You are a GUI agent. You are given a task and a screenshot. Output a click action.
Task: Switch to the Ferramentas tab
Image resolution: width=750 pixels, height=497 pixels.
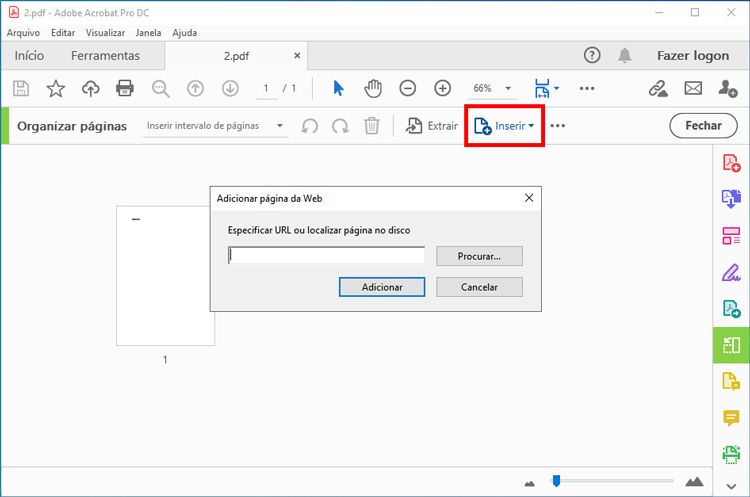tap(105, 55)
